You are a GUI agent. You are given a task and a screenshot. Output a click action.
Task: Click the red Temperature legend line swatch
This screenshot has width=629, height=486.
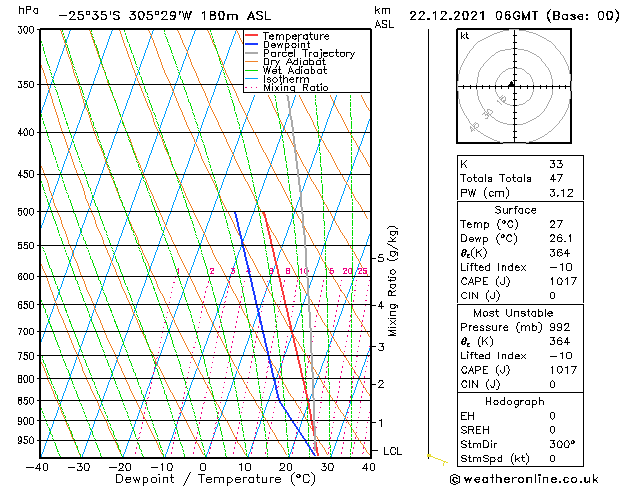pyautogui.click(x=252, y=36)
